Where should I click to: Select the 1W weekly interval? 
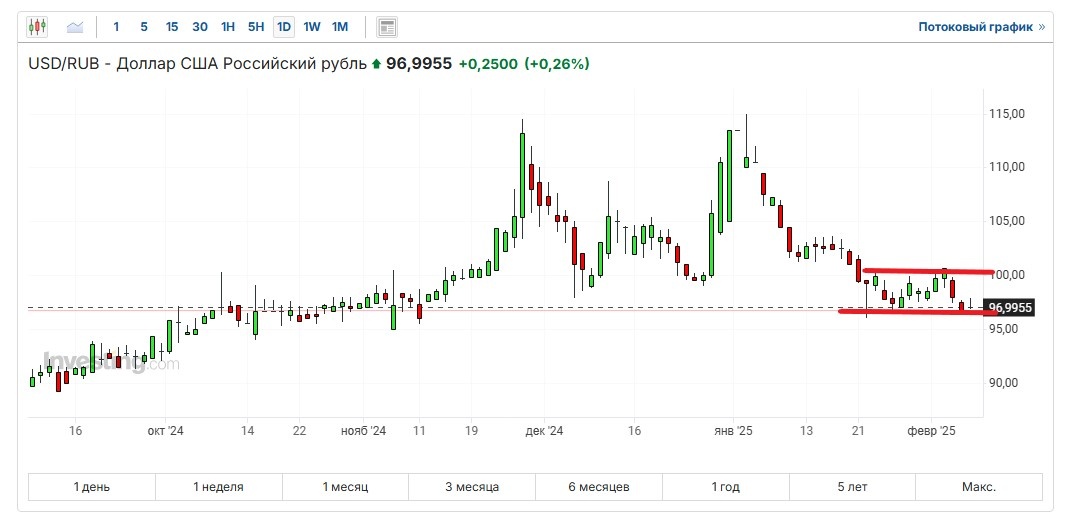coord(312,27)
